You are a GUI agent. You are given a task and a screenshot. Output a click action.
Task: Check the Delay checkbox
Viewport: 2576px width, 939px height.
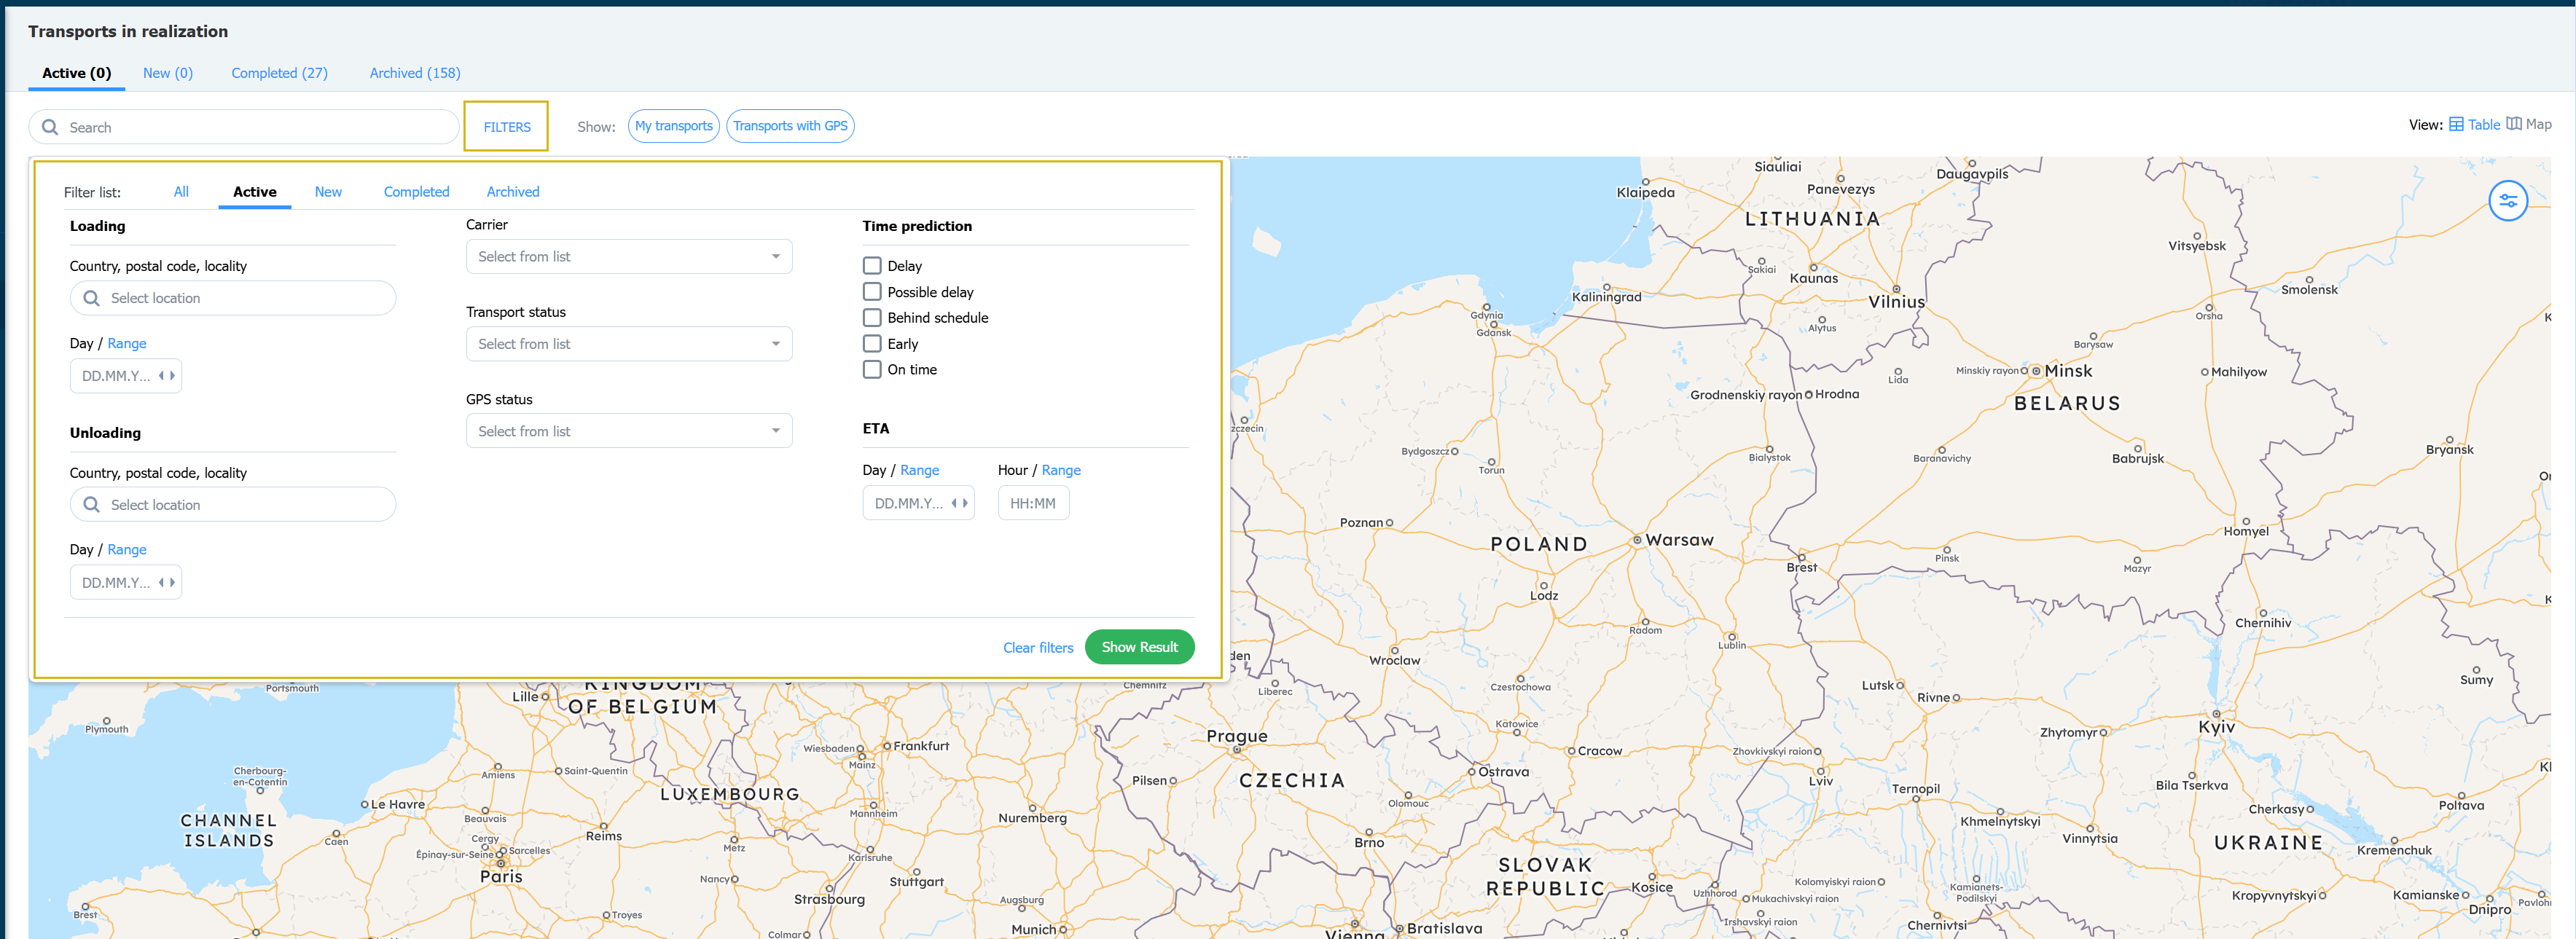[872, 266]
